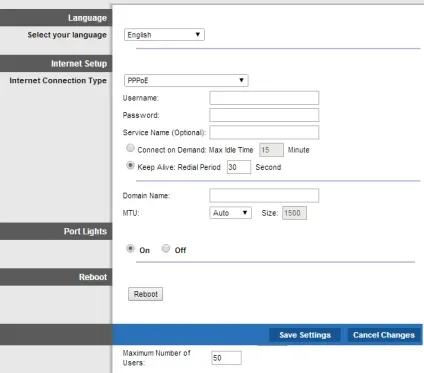424x373 pixels.
Task: Turn Port Lights Off
Action: pyautogui.click(x=166, y=249)
